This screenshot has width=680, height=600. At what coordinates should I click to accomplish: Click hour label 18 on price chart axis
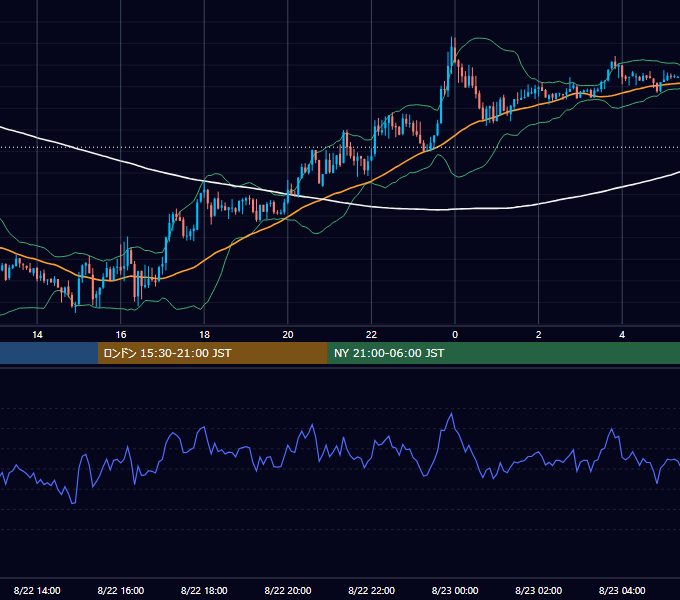click(x=204, y=335)
